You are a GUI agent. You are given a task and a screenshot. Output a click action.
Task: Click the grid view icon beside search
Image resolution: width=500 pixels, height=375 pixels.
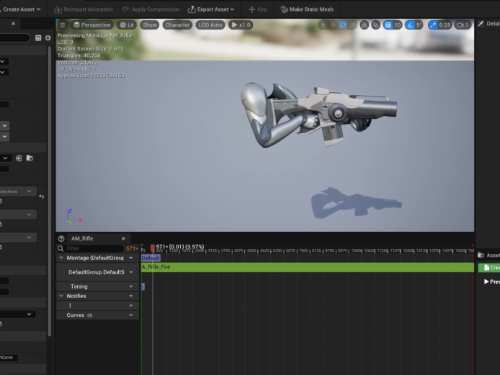pyautogui.click(x=38, y=38)
